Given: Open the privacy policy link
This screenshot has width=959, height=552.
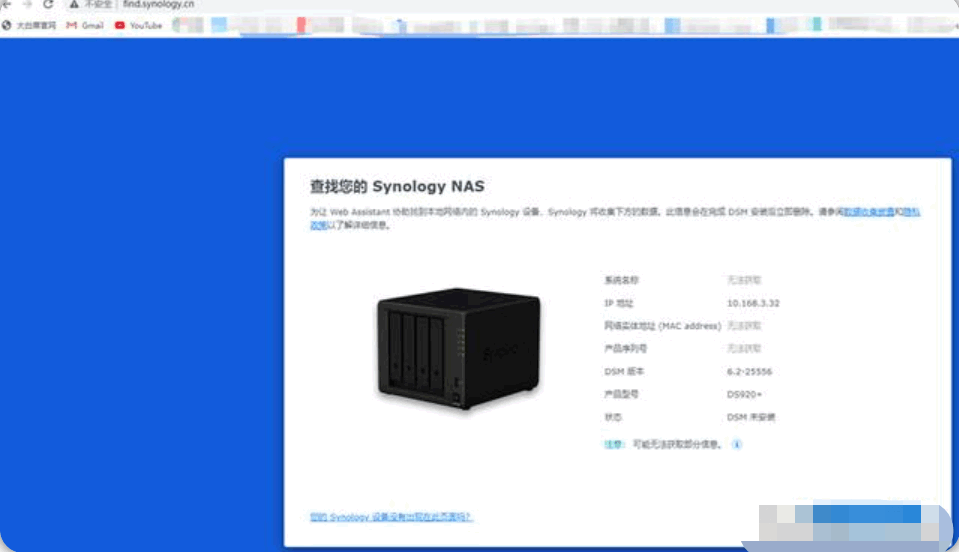Looking at the screenshot, I should (x=615, y=218).
